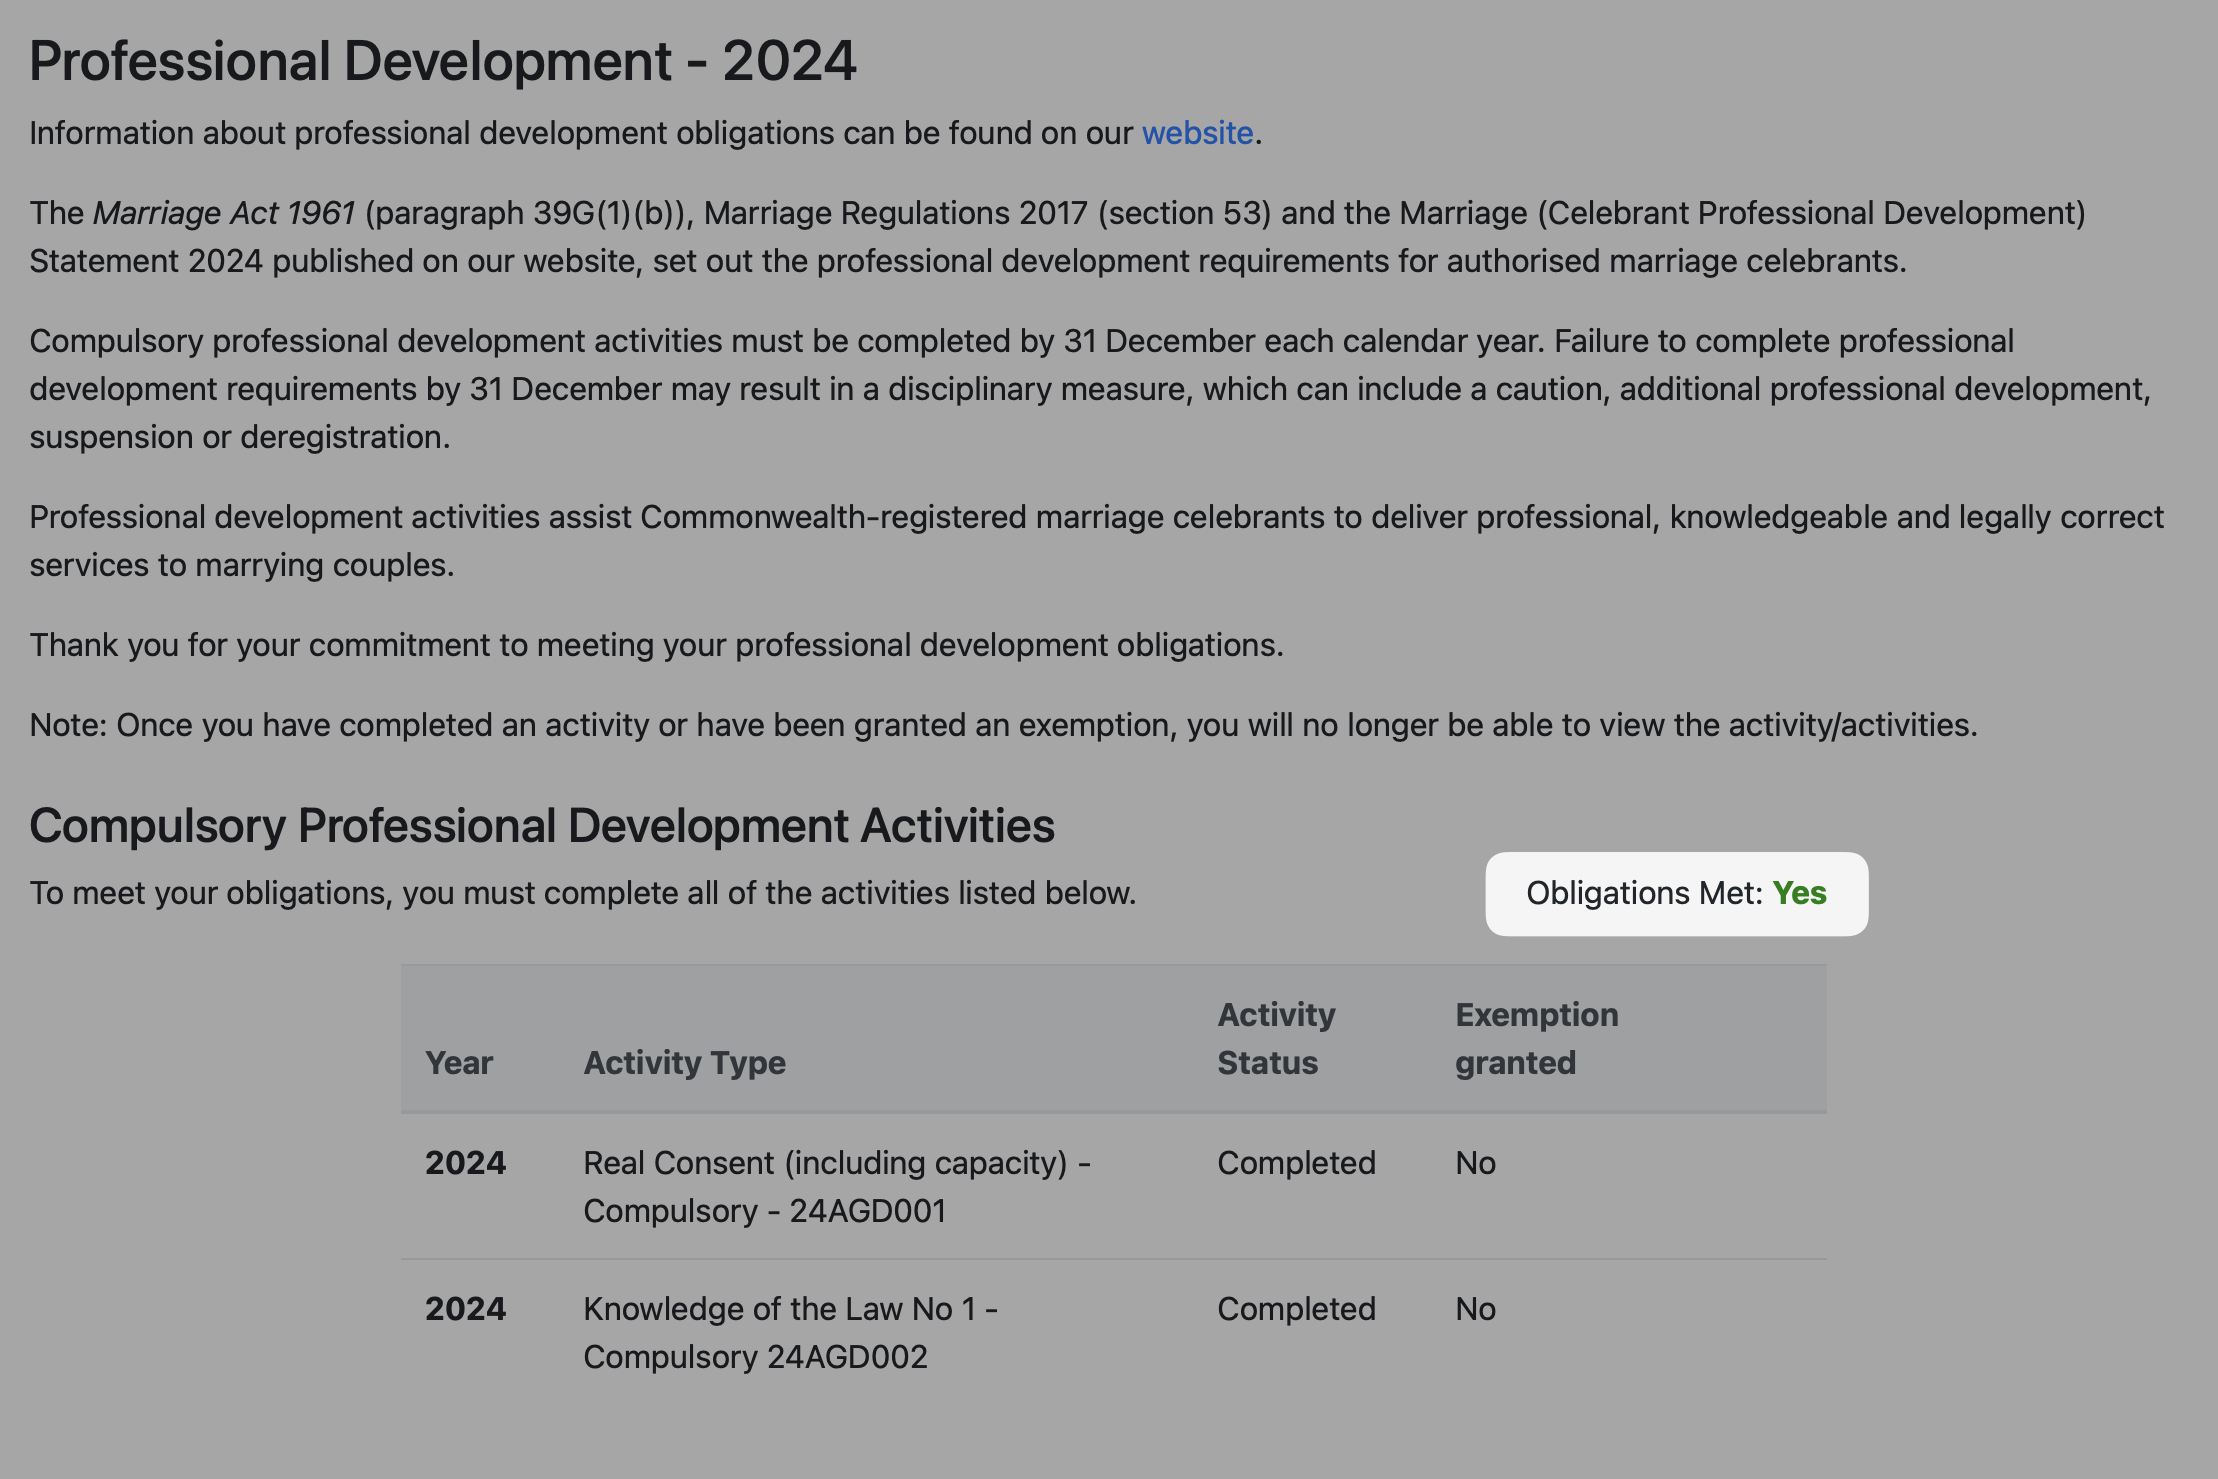Click Completed status for Knowledge of Law
Viewport: 2218px width, 1479px height.
pos(1296,1309)
